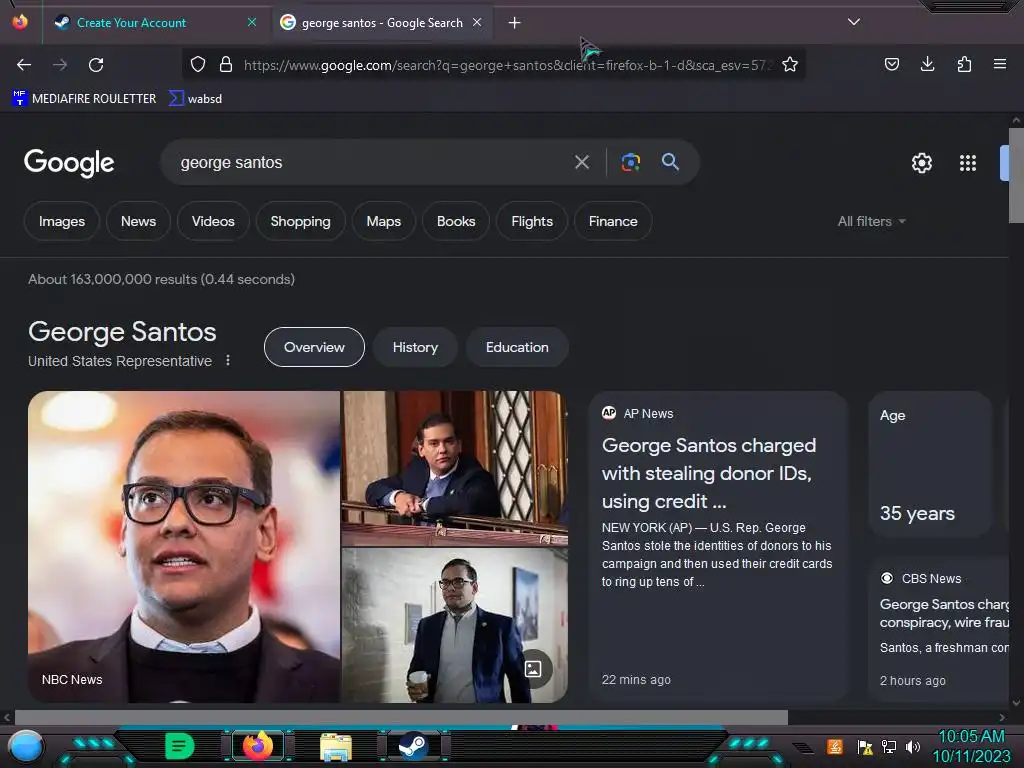Open the Age 35 years card
The image size is (1024, 768).
pos(930,464)
